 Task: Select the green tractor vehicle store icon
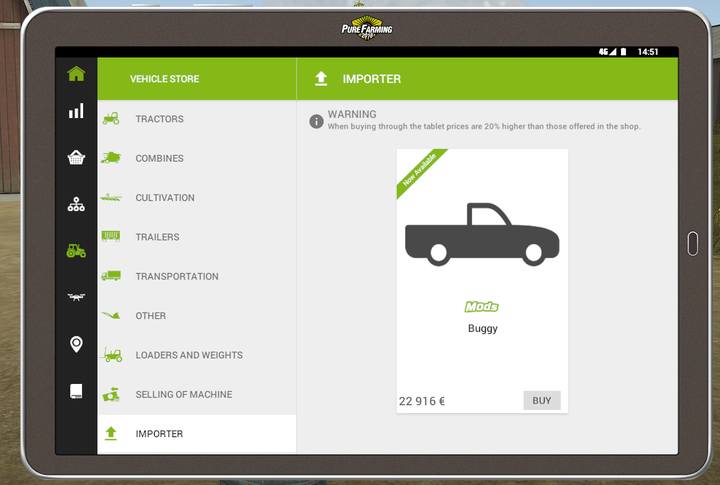tap(76, 251)
